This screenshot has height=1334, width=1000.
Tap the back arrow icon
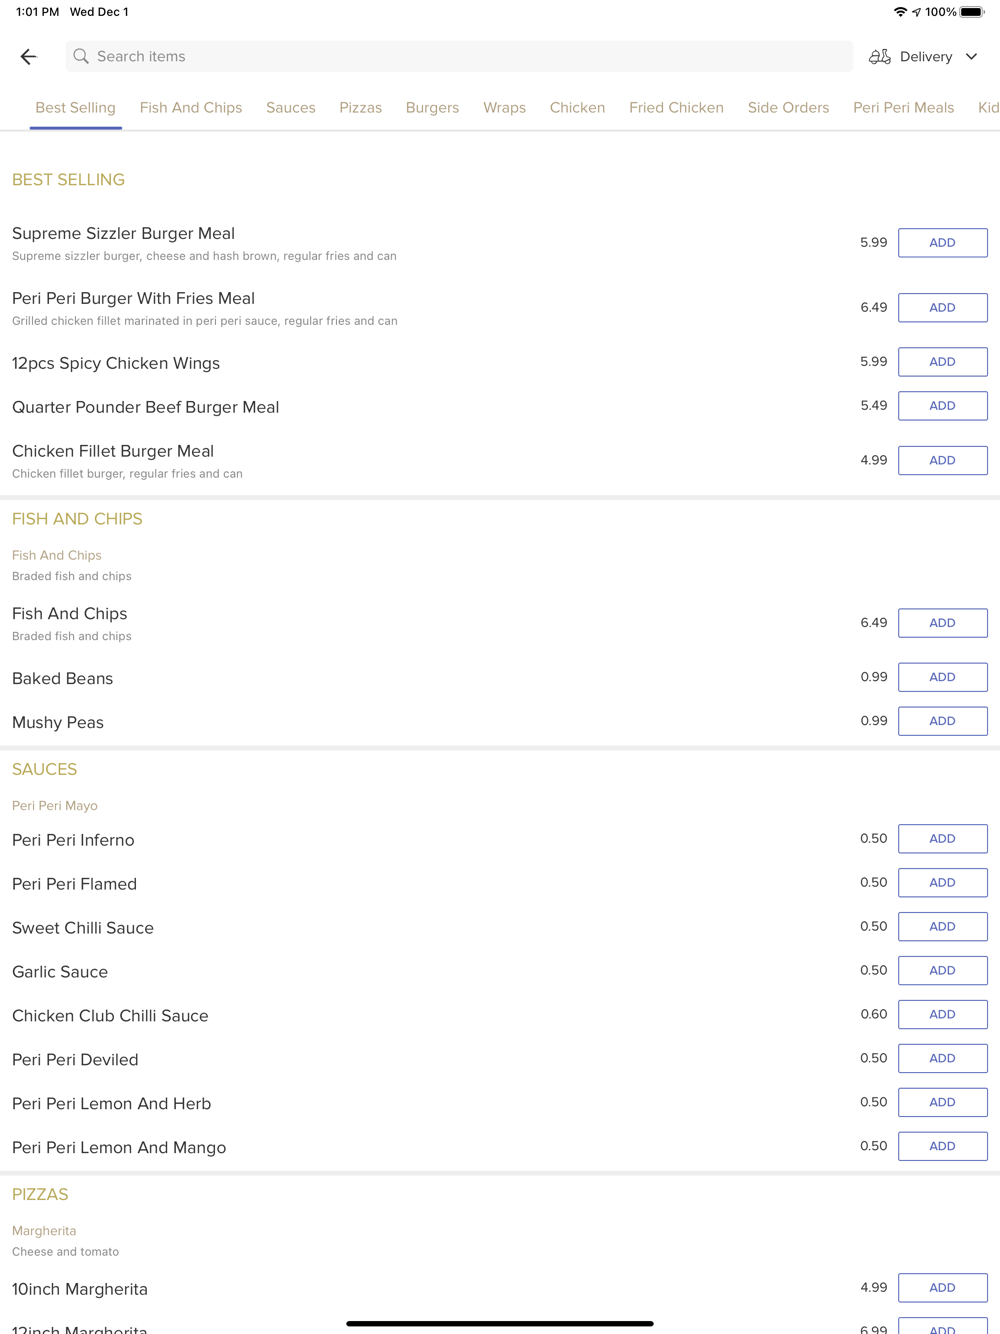(x=28, y=57)
